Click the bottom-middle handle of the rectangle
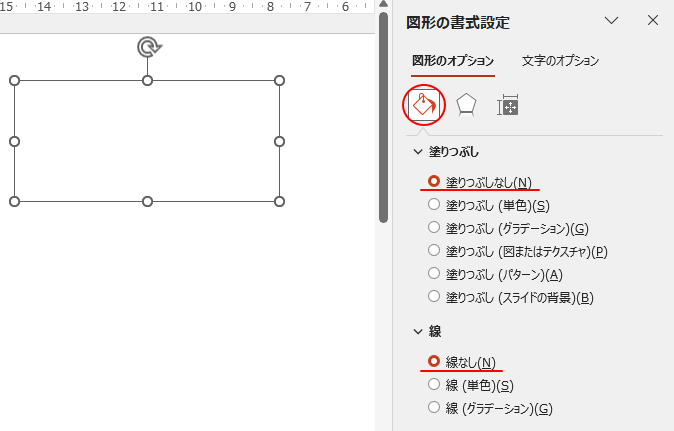 pyautogui.click(x=147, y=202)
